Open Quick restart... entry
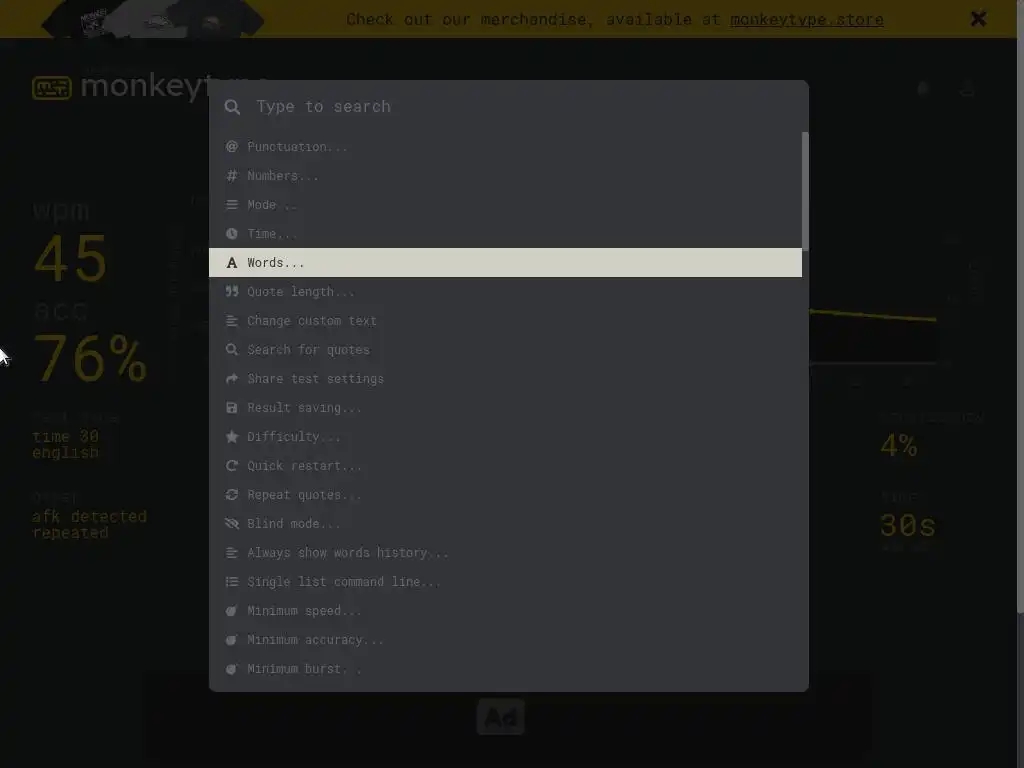This screenshot has width=1024, height=768. pyautogui.click(x=505, y=466)
